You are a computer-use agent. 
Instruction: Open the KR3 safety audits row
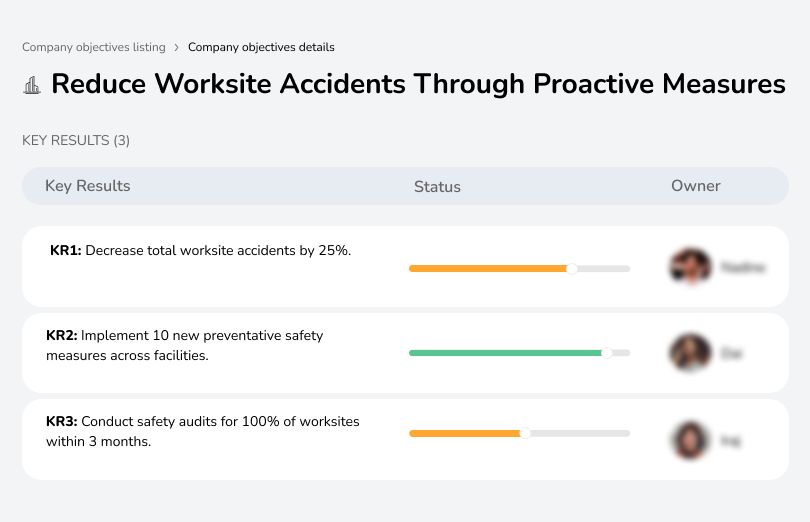click(x=405, y=439)
